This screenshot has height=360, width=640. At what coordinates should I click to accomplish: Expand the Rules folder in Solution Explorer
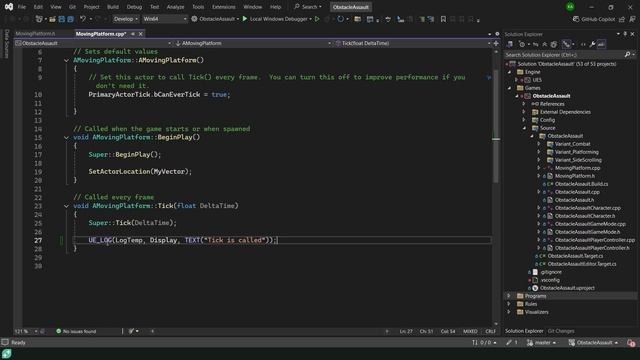509,304
